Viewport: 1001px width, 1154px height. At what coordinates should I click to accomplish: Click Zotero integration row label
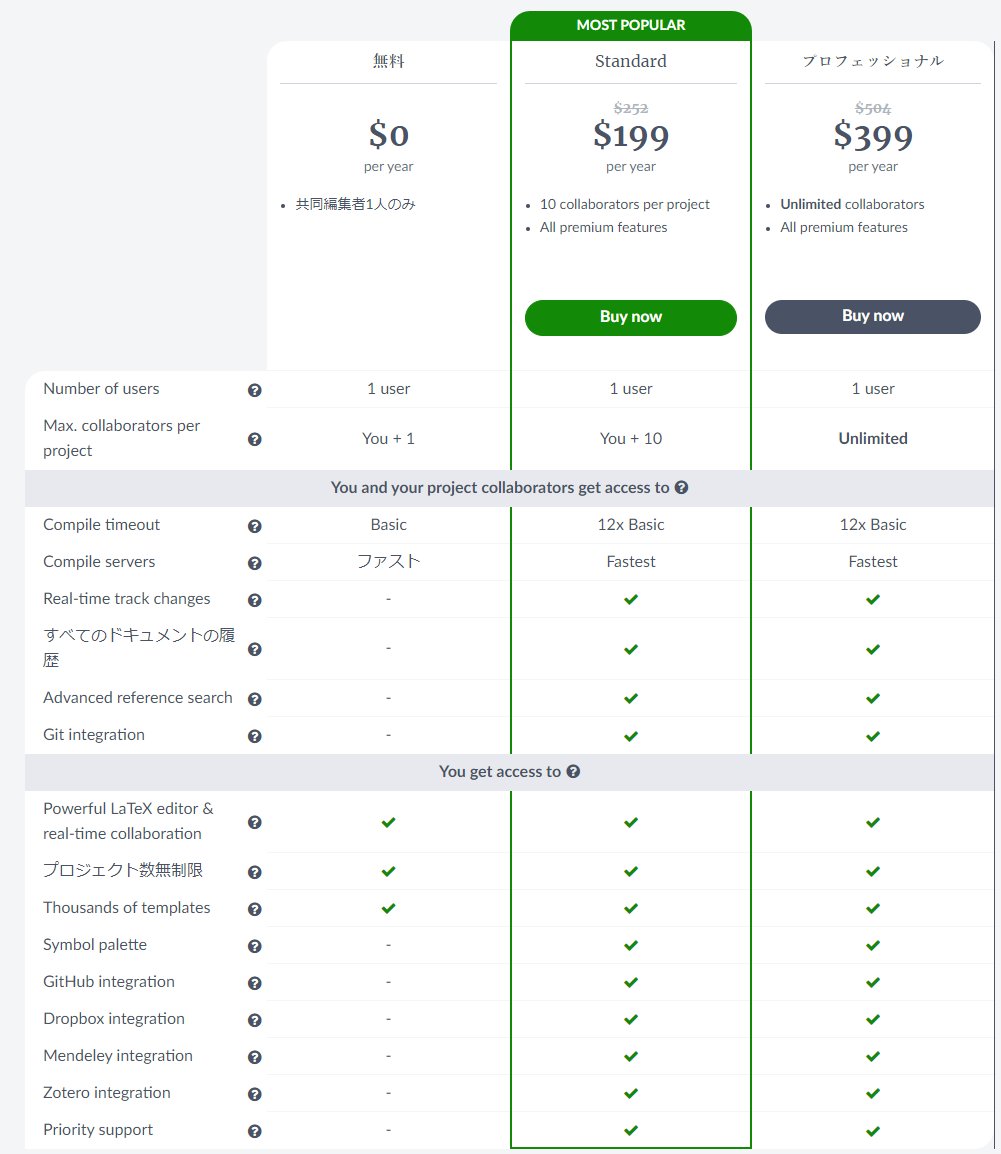(107, 1093)
